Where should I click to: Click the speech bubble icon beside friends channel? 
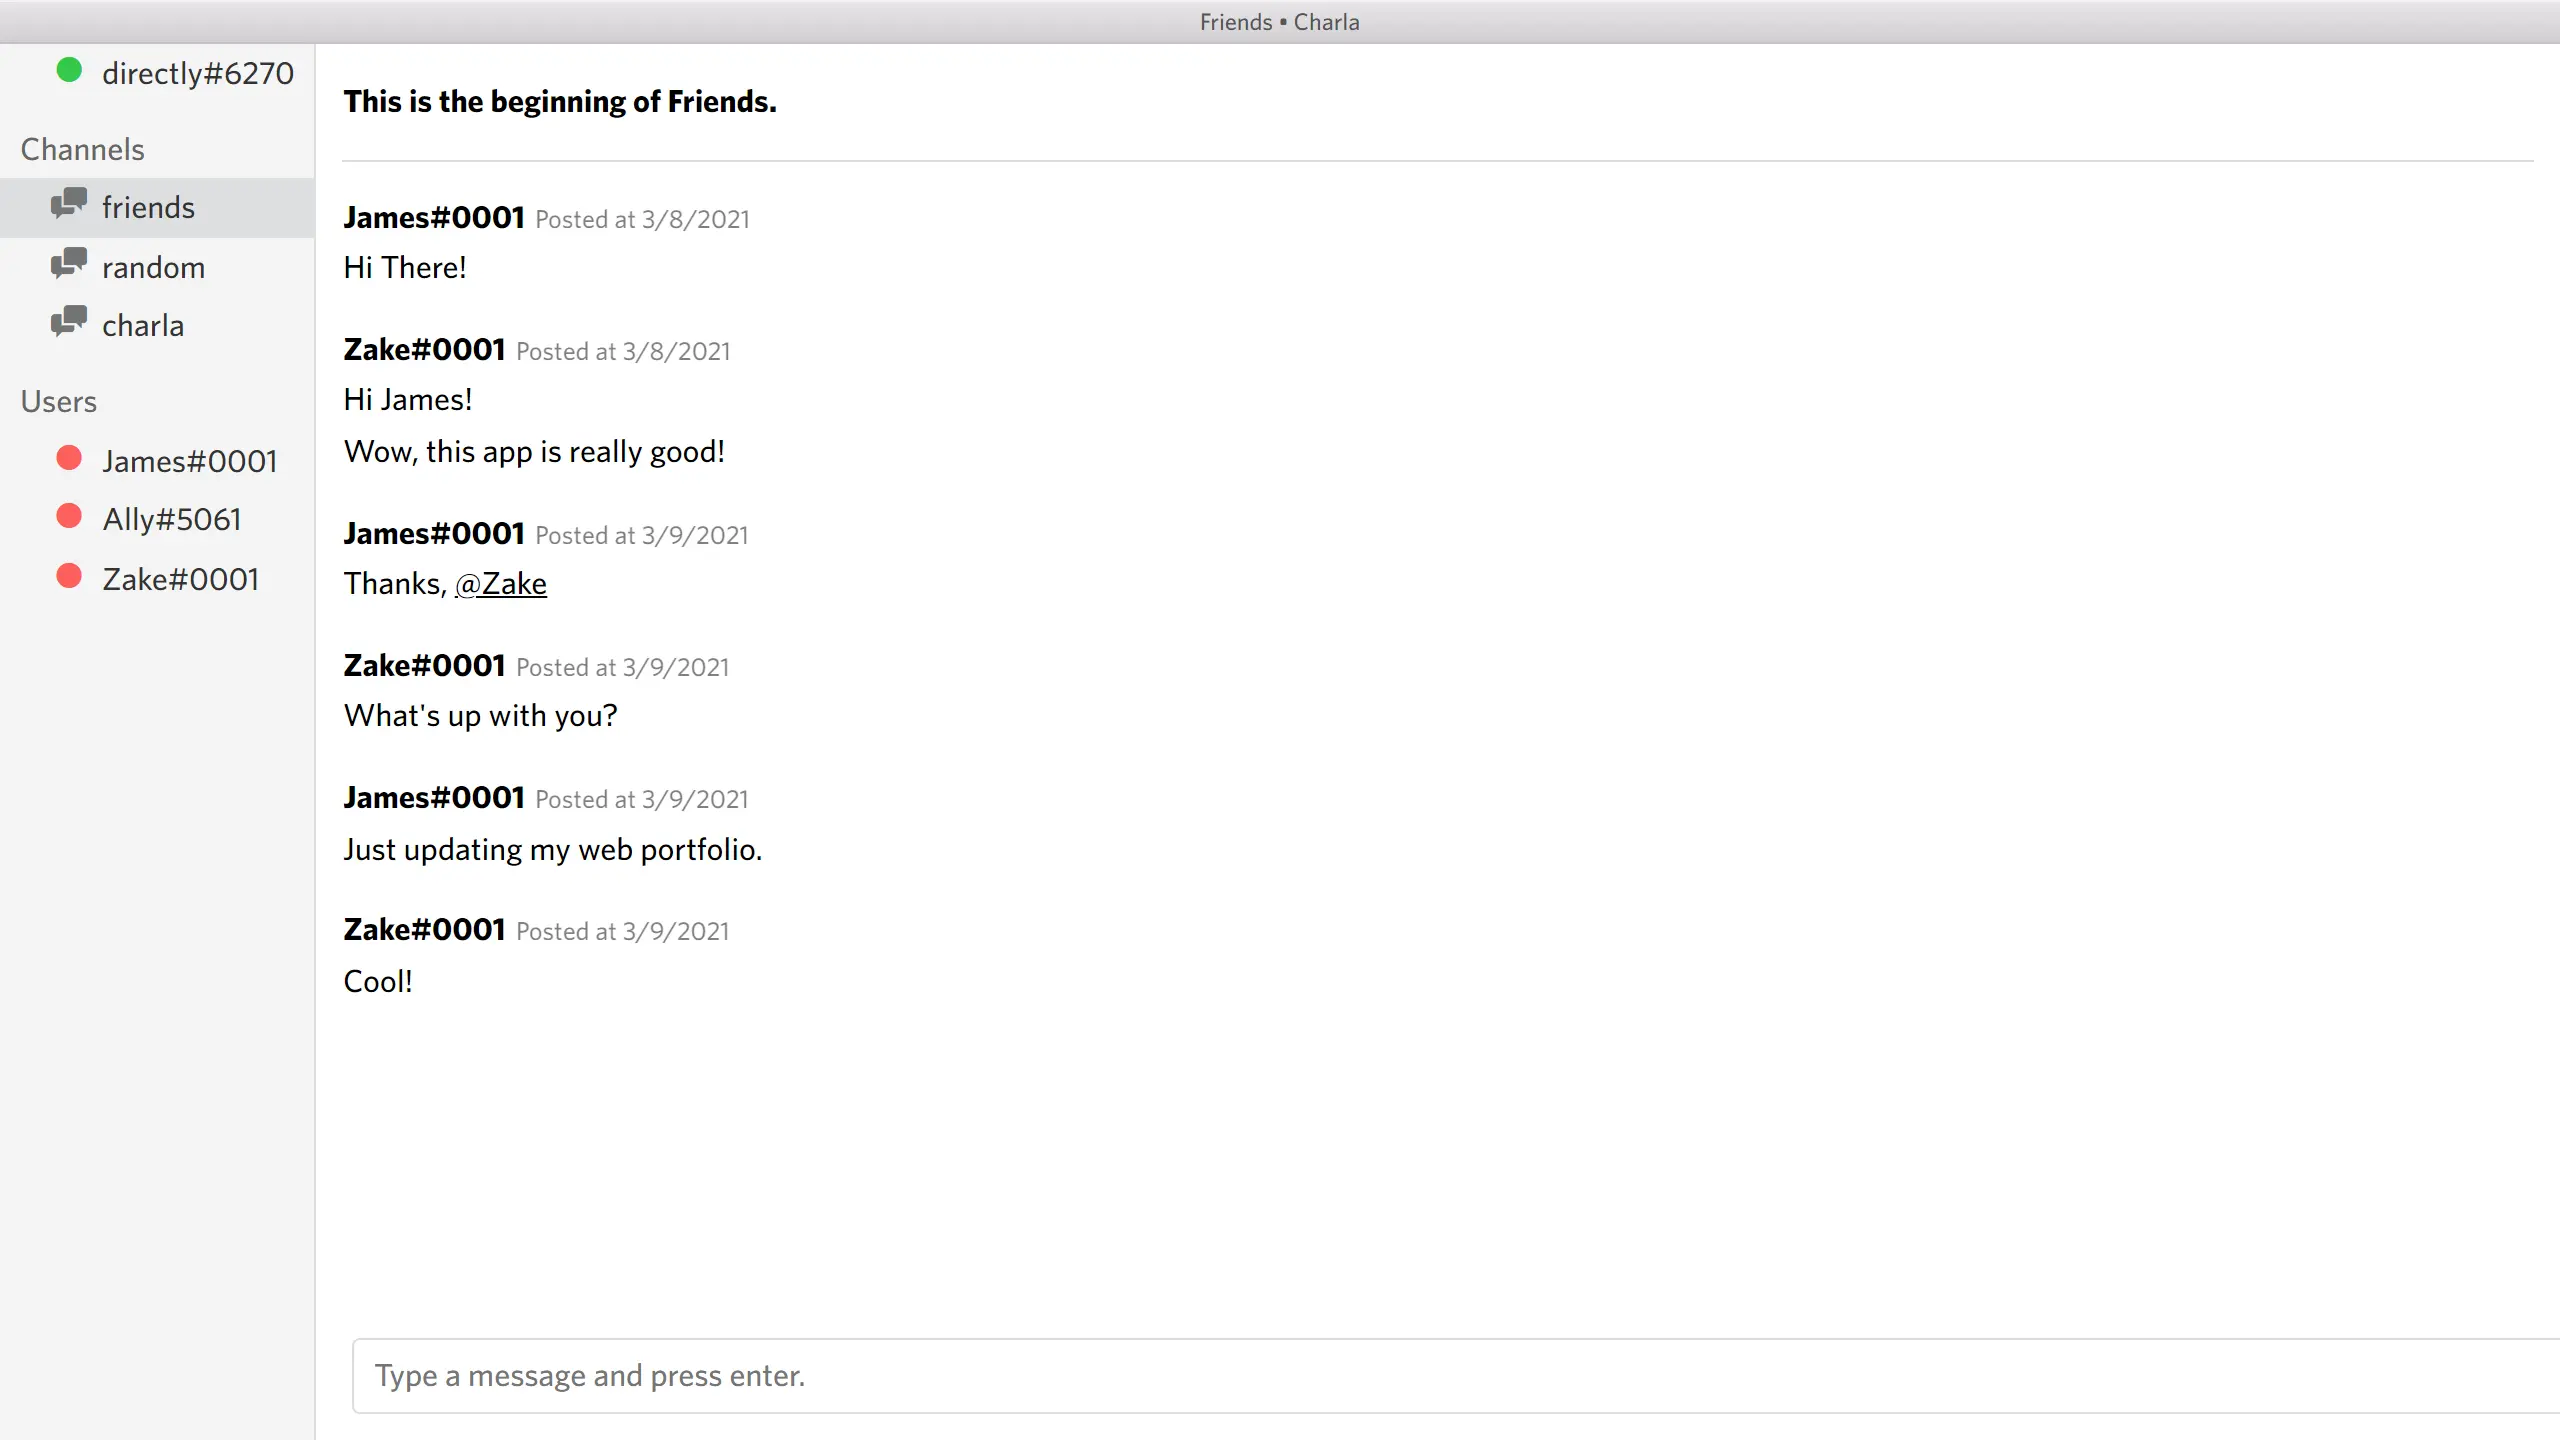coord(71,206)
